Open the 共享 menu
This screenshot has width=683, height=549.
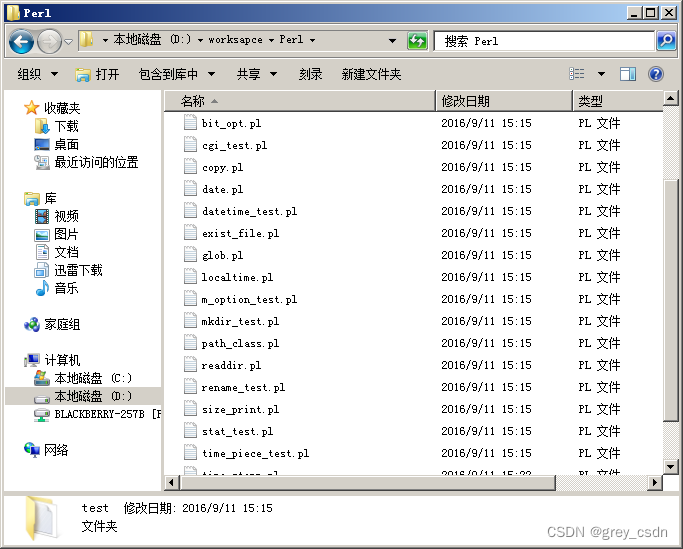(x=257, y=74)
